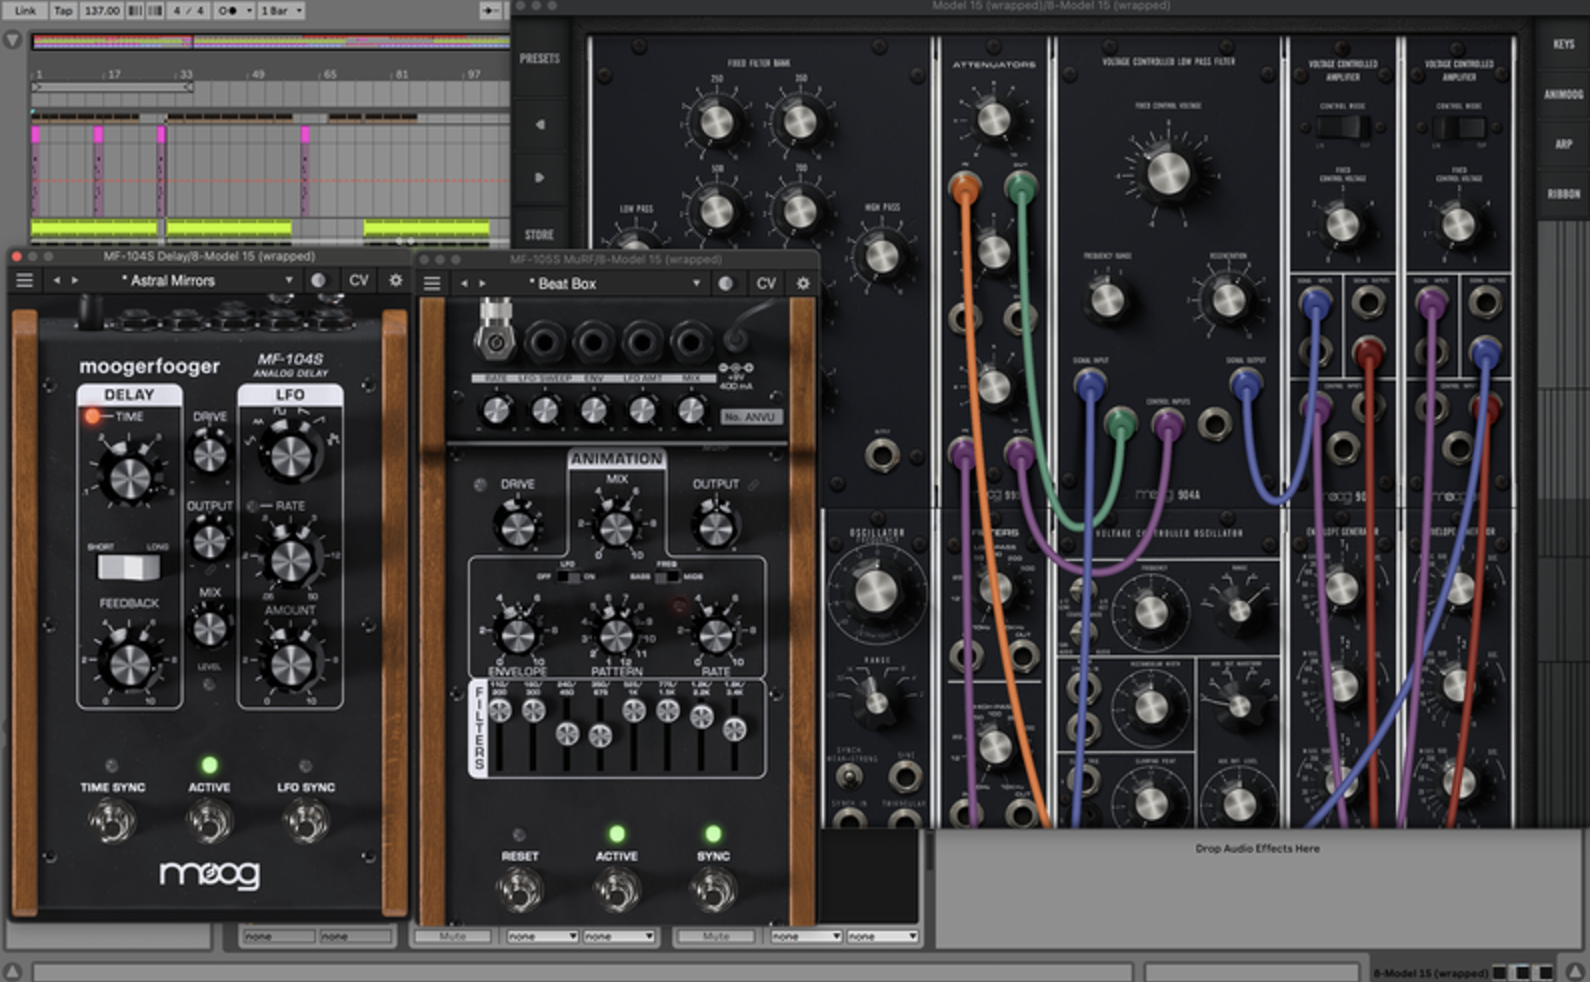Click the blue Signal Input jack on the low pass filter

1090,383
